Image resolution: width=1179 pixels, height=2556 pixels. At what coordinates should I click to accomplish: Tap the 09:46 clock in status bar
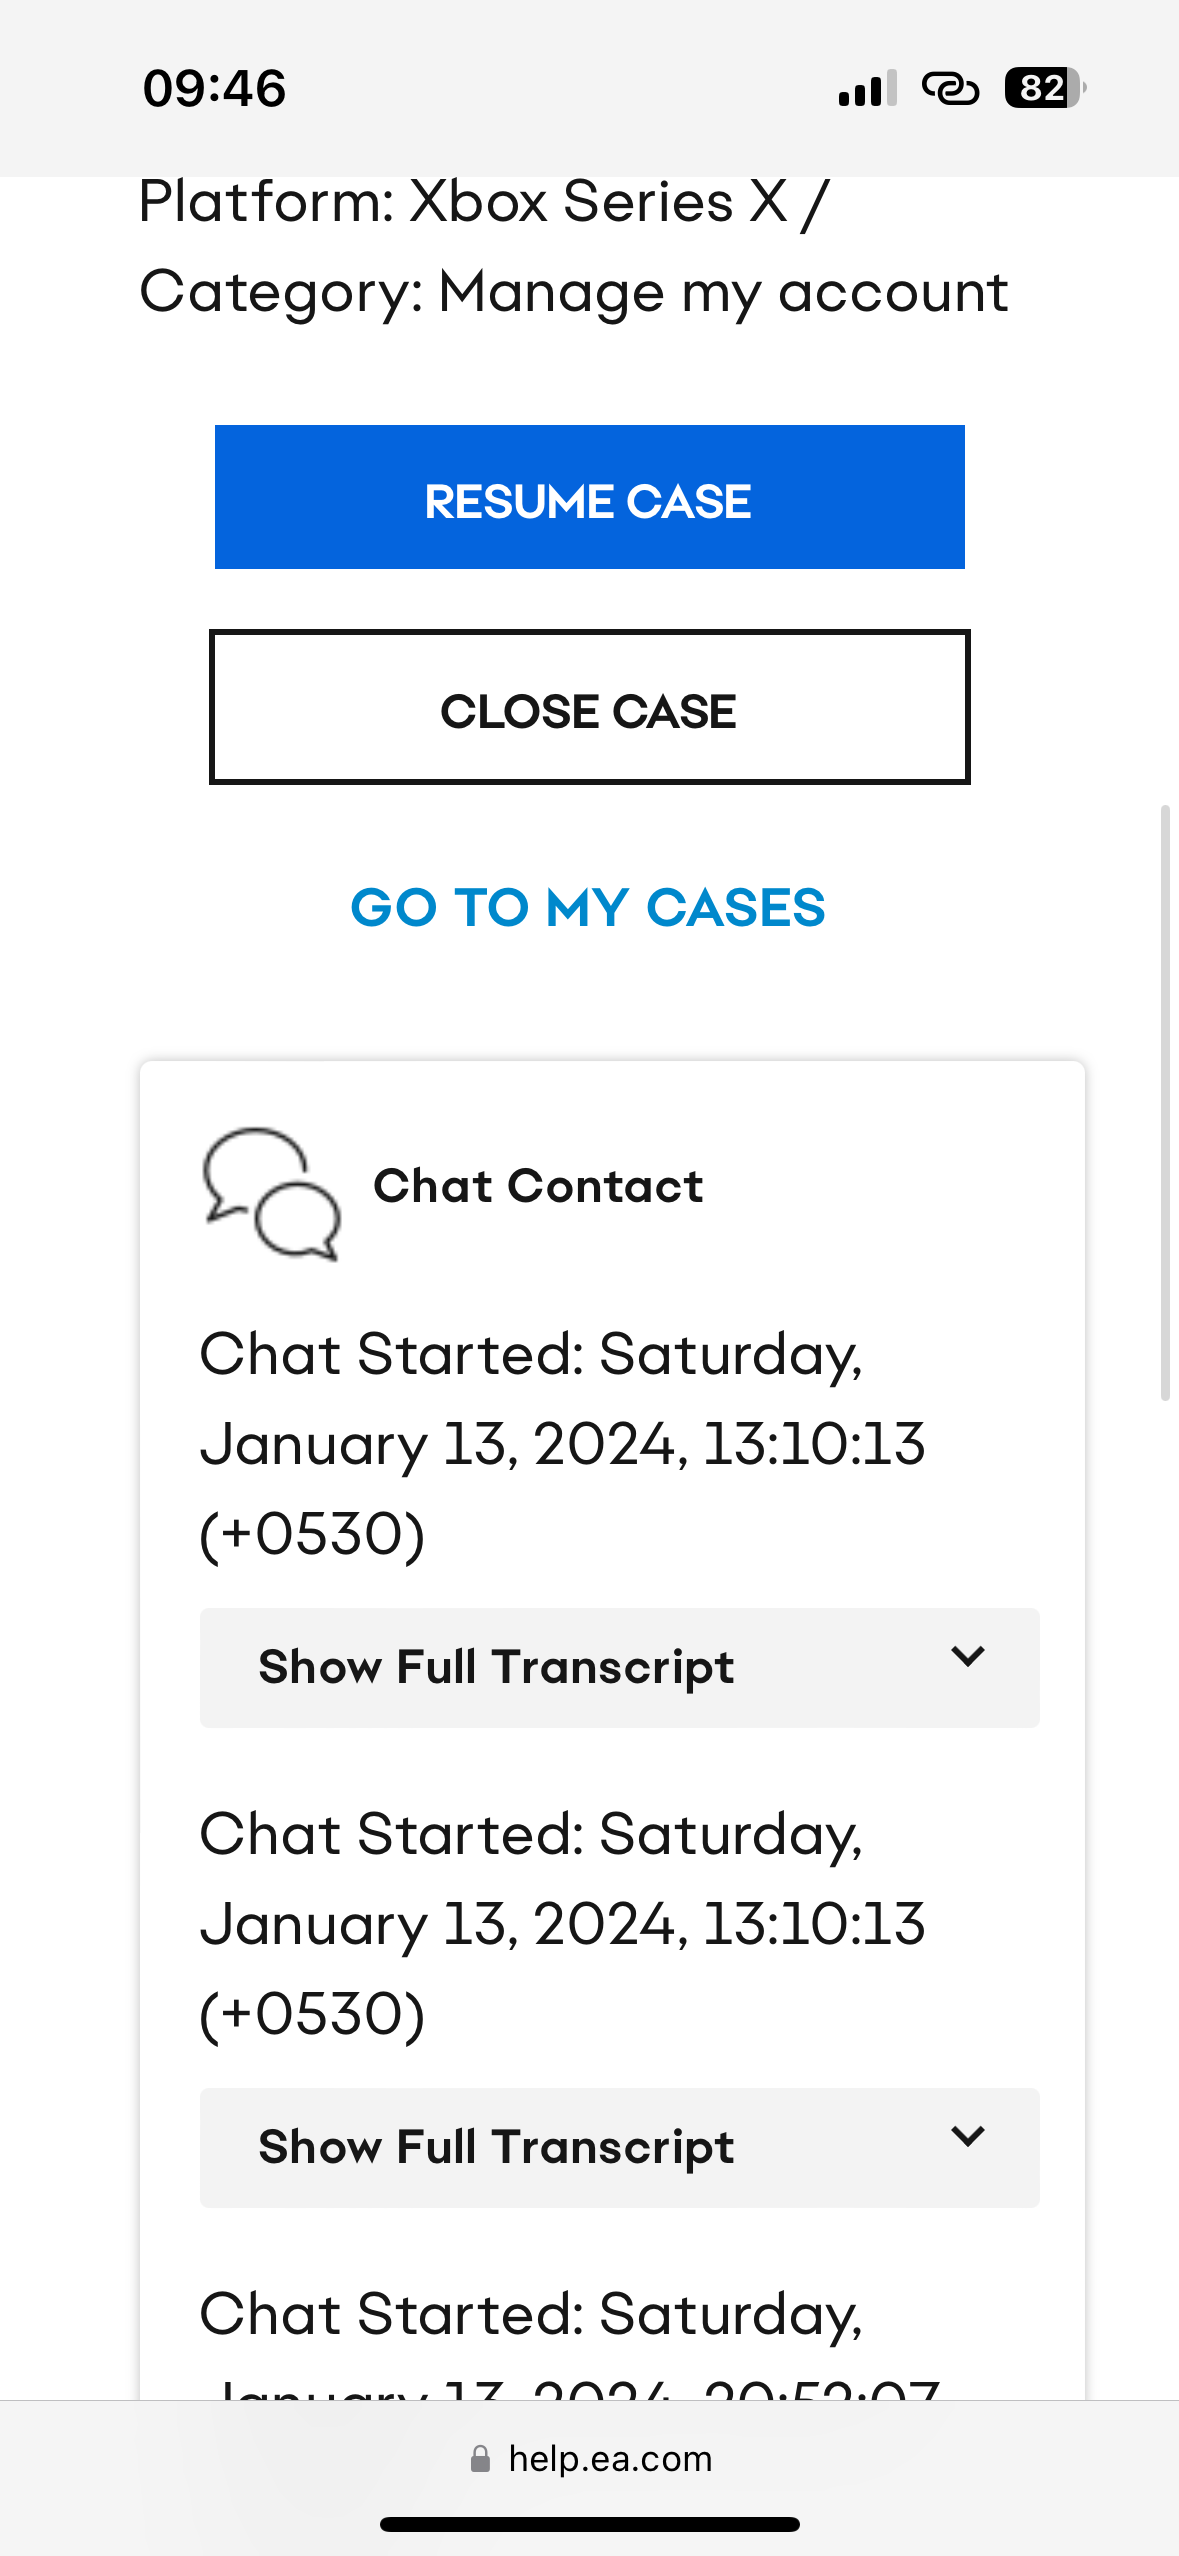pyautogui.click(x=214, y=88)
